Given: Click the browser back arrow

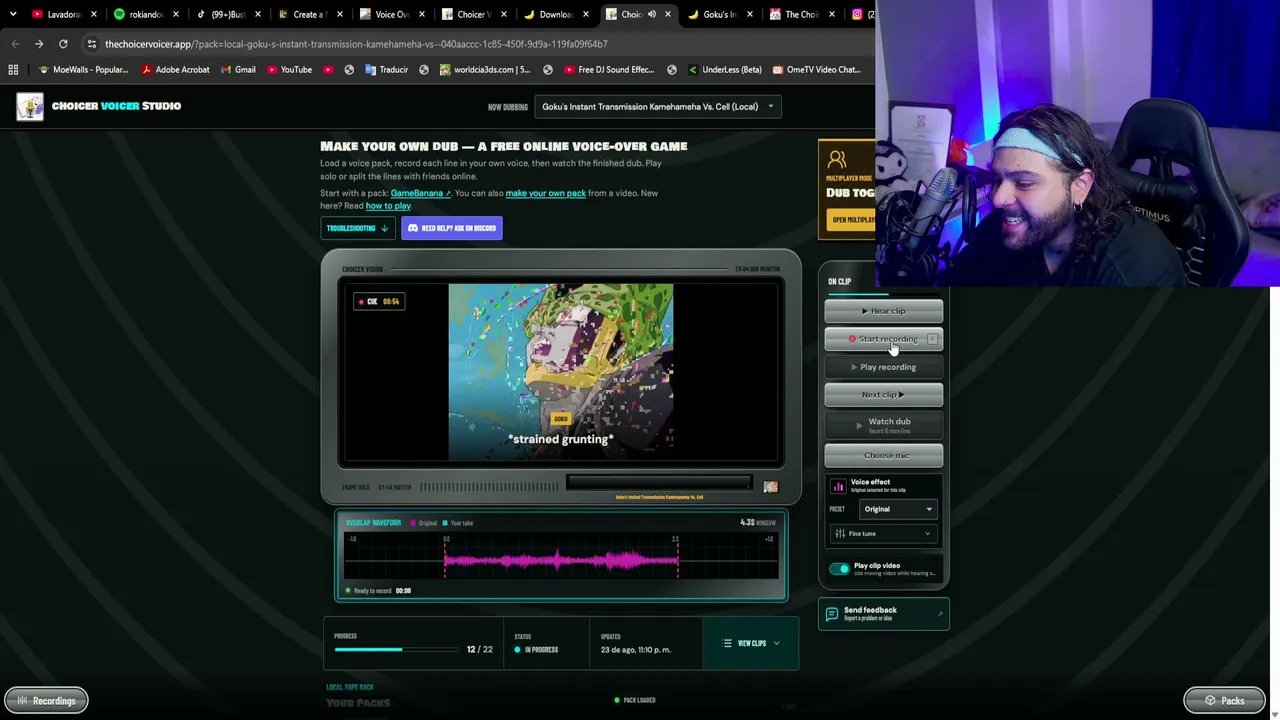Looking at the screenshot, I should [x=15, y=44].
